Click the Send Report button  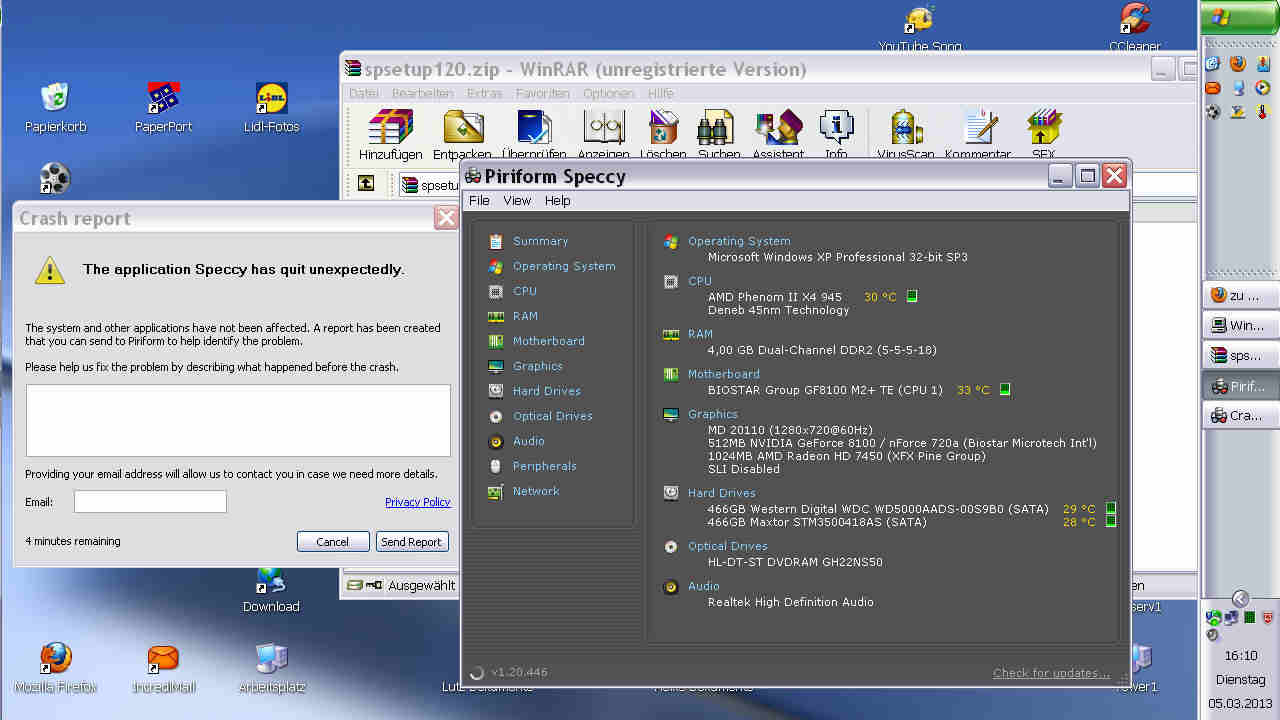click(x=411, y=541)
